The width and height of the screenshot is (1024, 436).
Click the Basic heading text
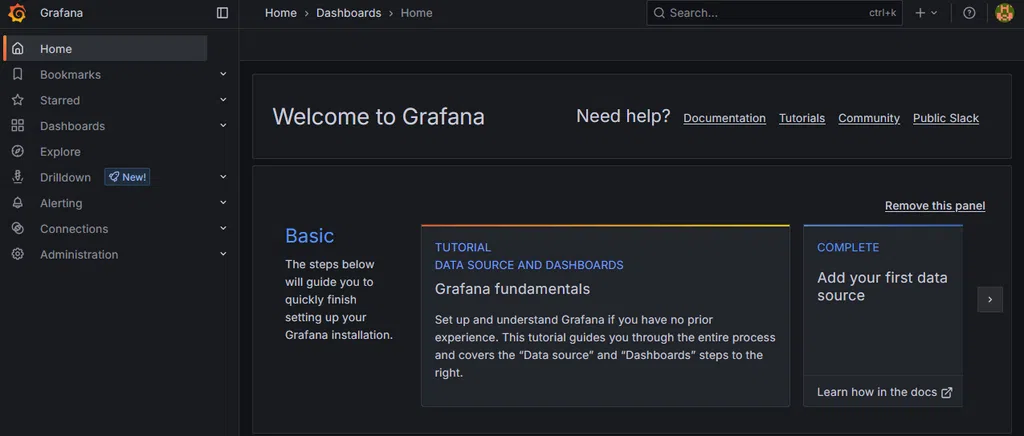tap(310, 236)
